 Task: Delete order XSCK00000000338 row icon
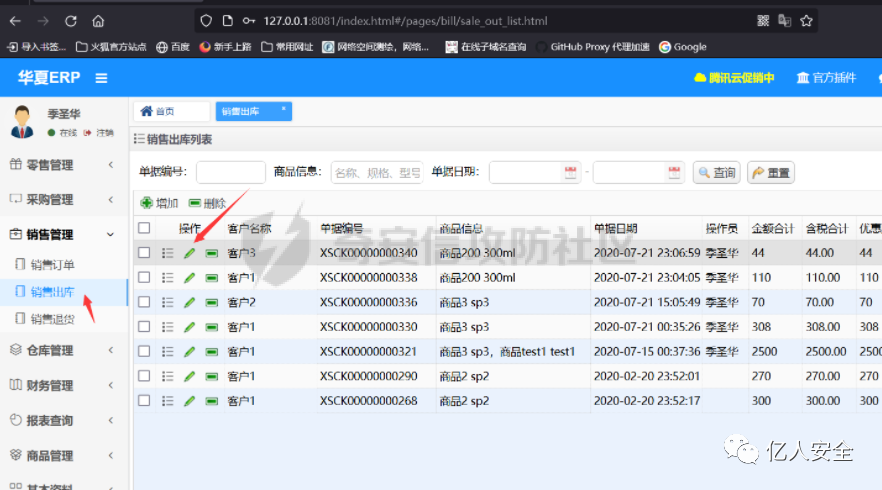212,278
